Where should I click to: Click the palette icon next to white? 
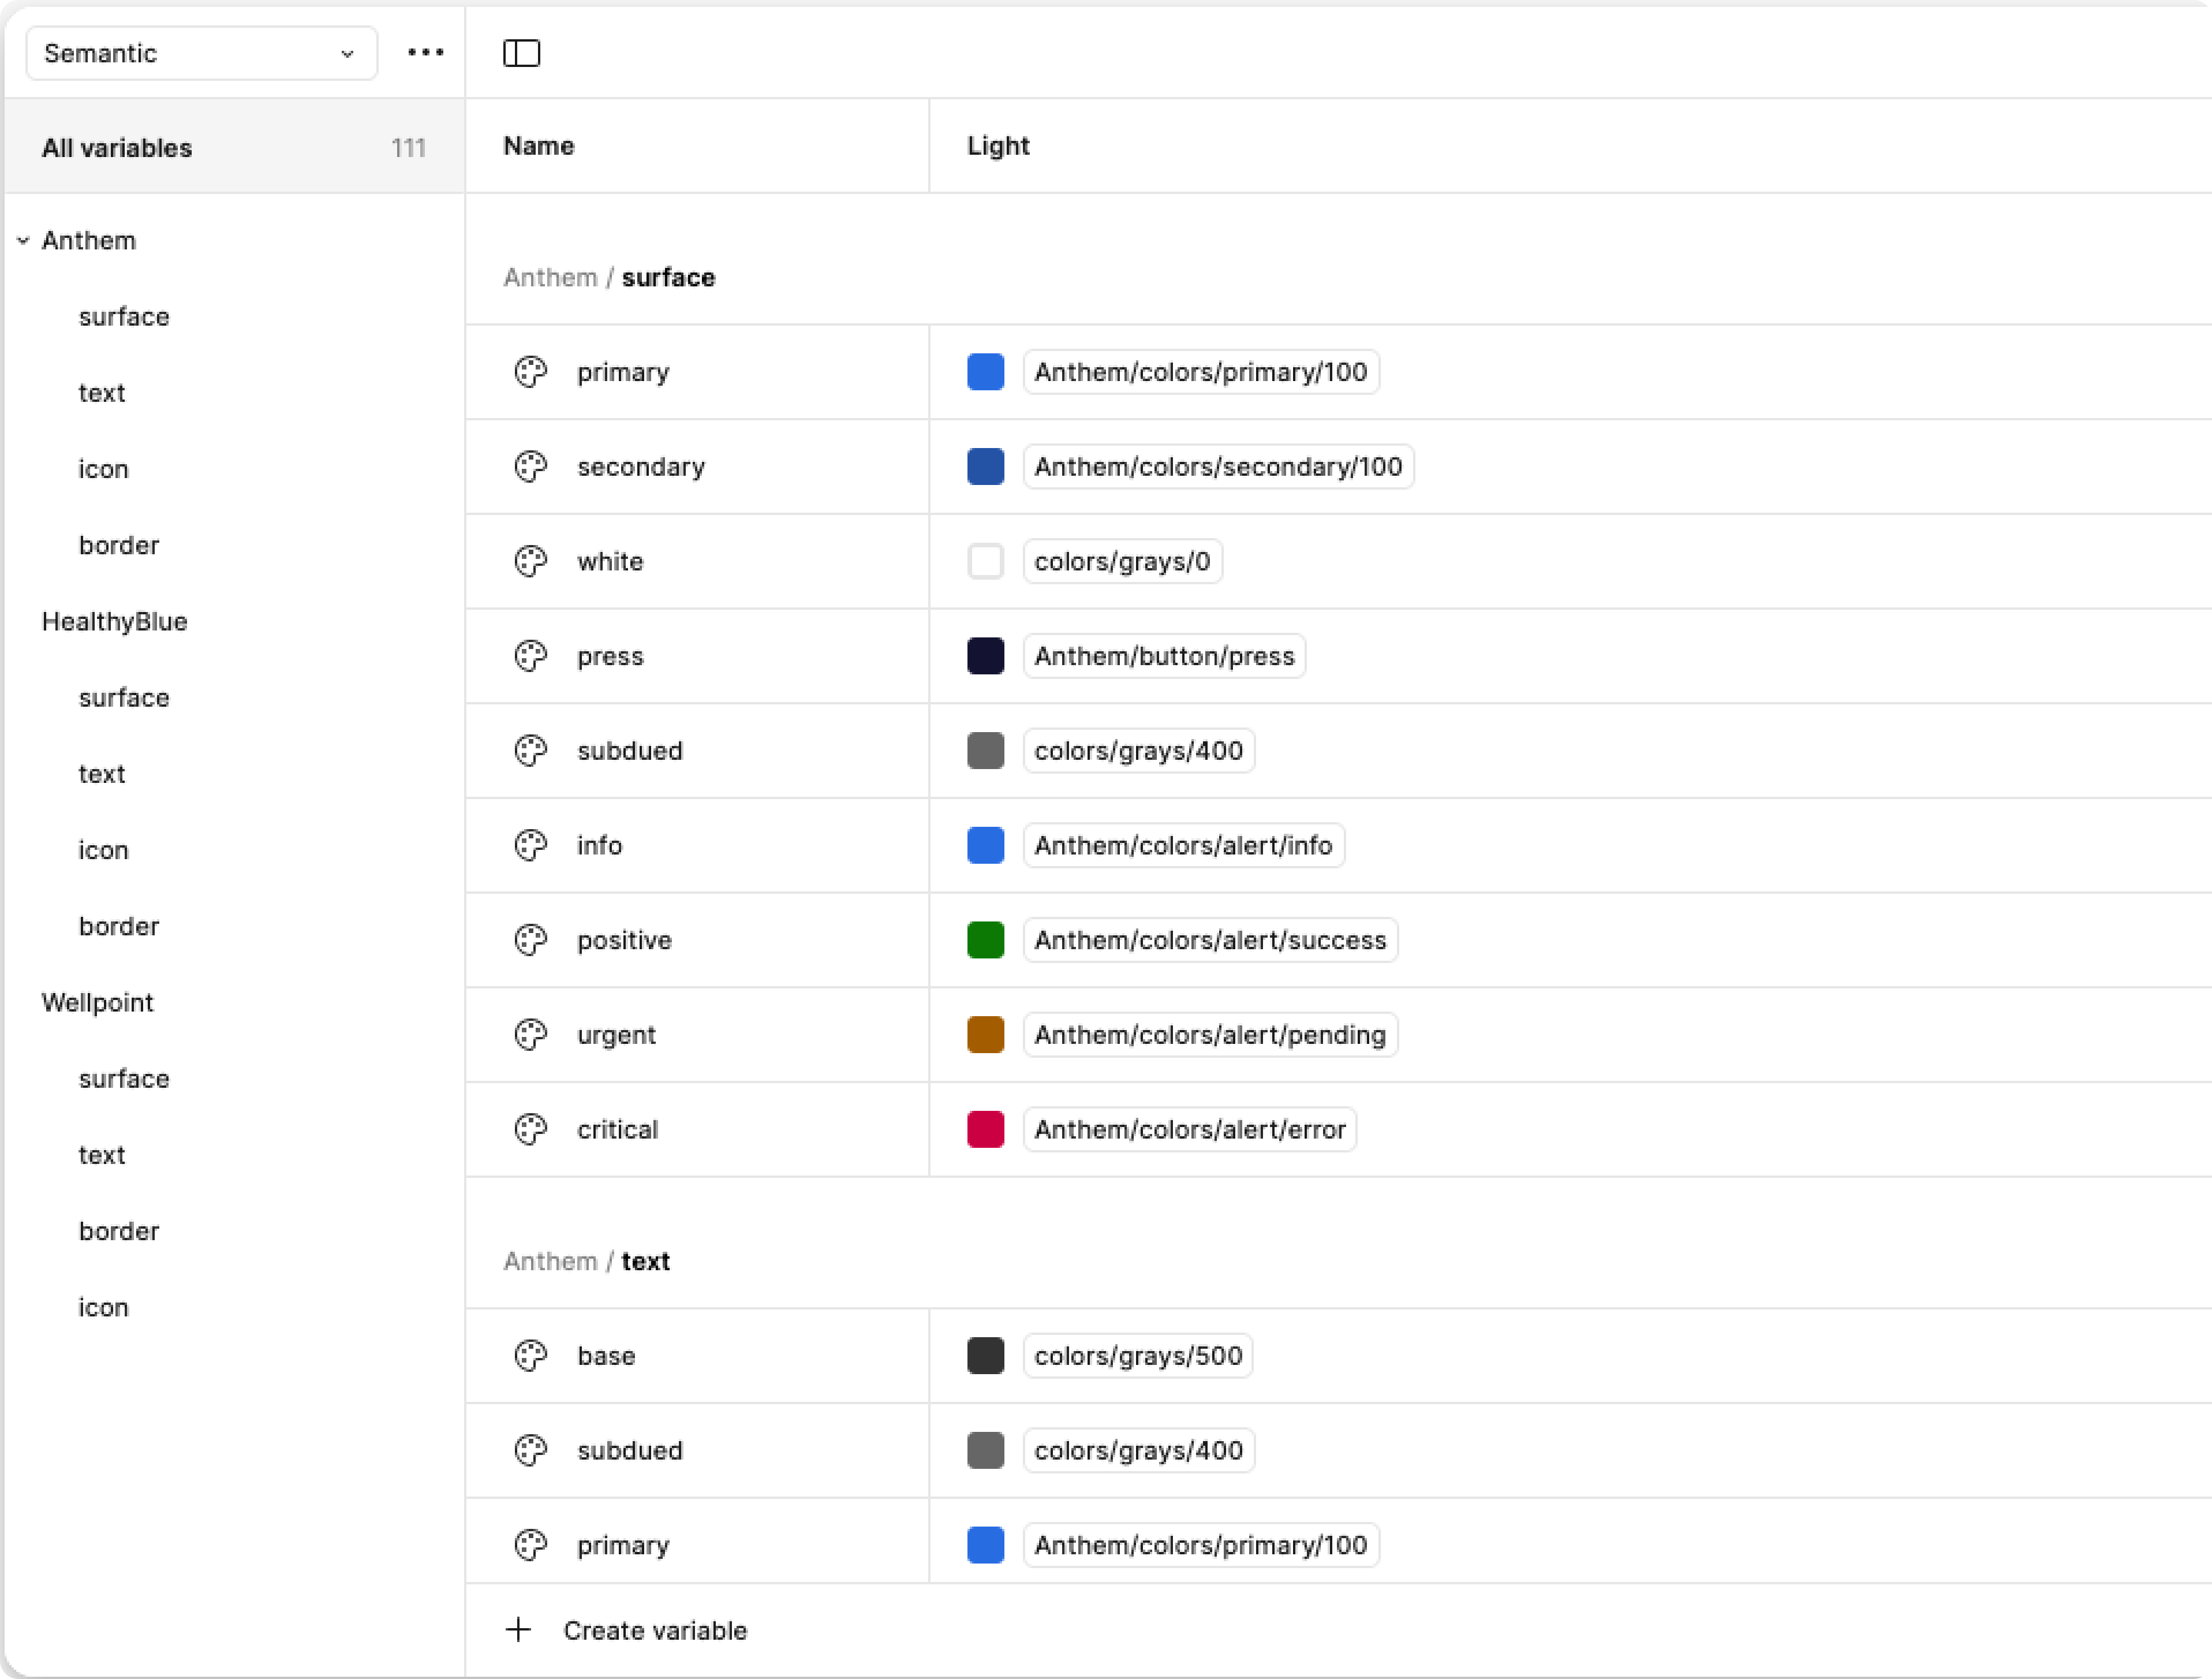click(x=530, y=562)
